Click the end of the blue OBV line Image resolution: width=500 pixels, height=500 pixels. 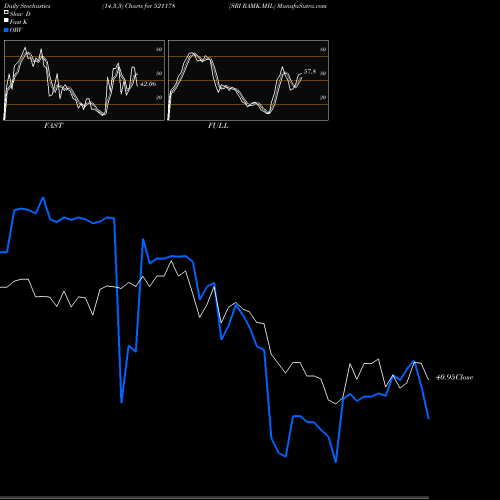(x=428, y=418)
